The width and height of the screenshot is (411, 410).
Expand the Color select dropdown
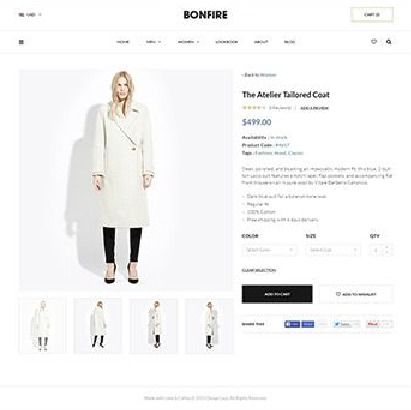(x=270, y=250)
